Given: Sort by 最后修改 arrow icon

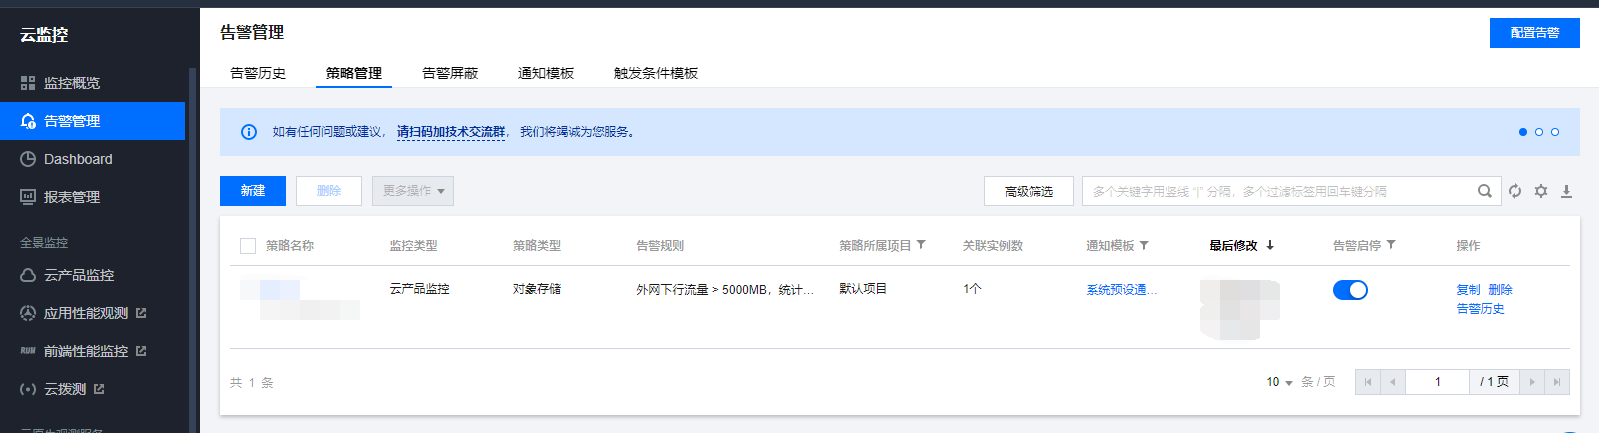Looking at the screenshot, I should pyautogui.click(x=1270, y=245).
